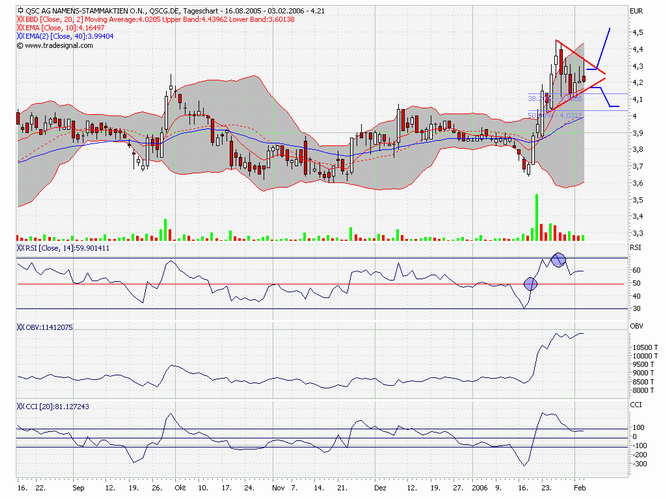Select the 'EMA [Close, 10]:4.16497' legend text

coord(65,28)
